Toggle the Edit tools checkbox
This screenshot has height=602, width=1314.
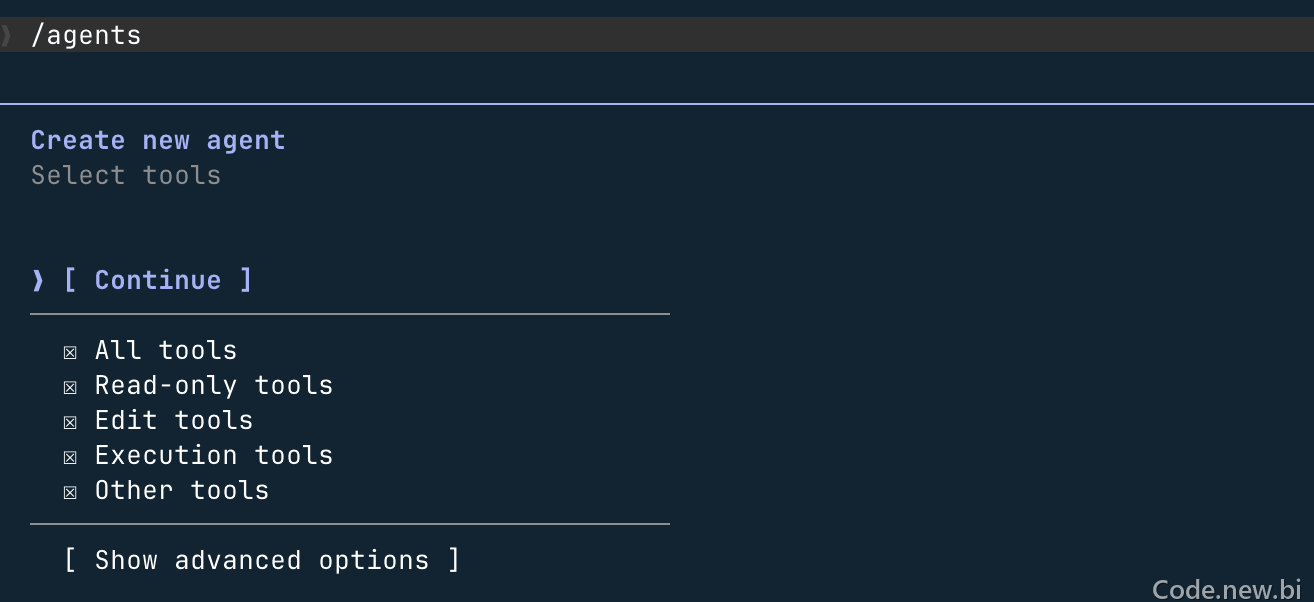tap(70, 422)
